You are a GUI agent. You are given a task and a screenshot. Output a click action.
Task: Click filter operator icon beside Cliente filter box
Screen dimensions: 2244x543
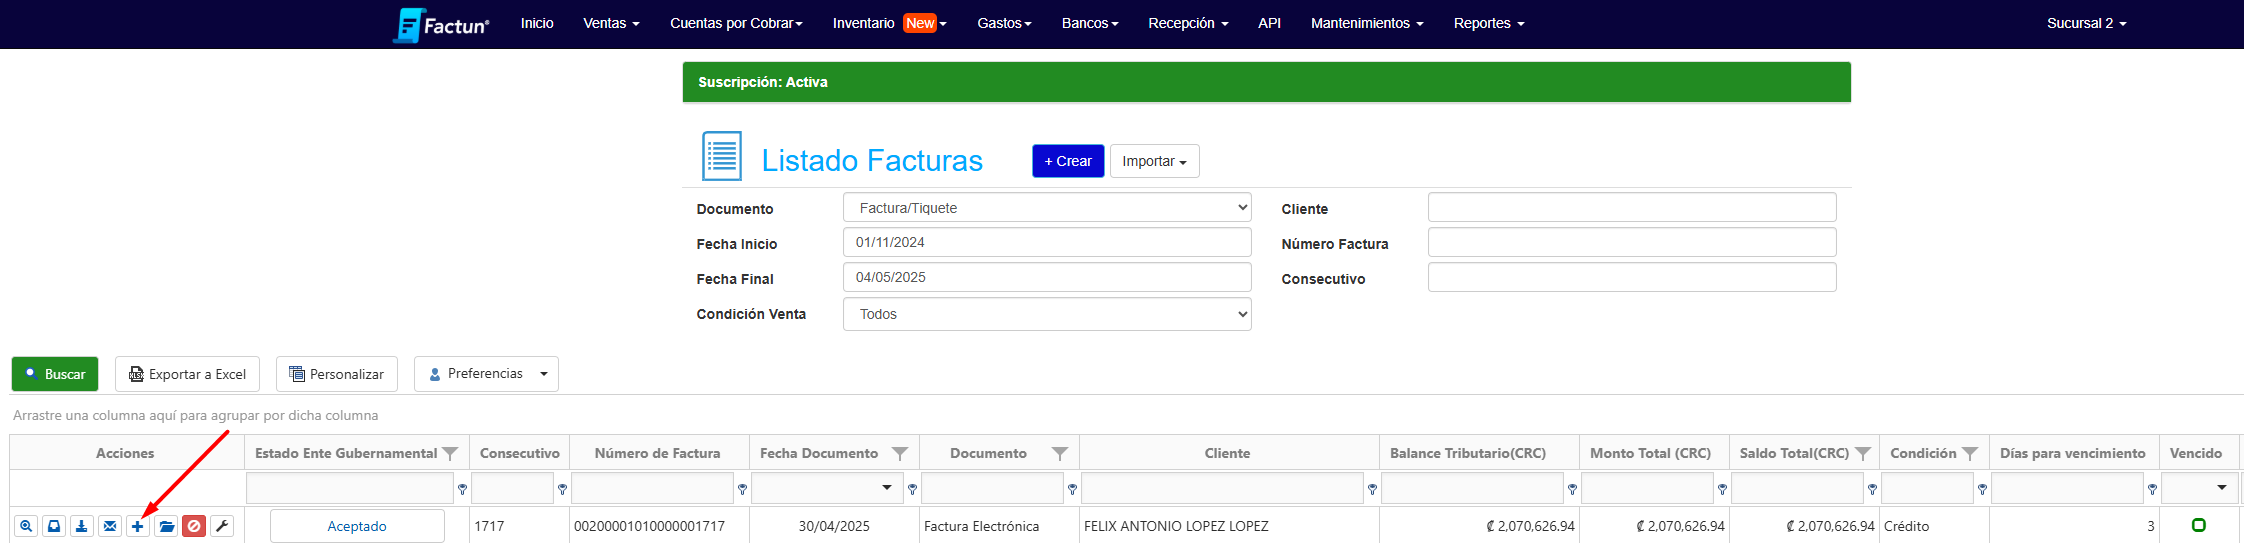point(1372,489)
